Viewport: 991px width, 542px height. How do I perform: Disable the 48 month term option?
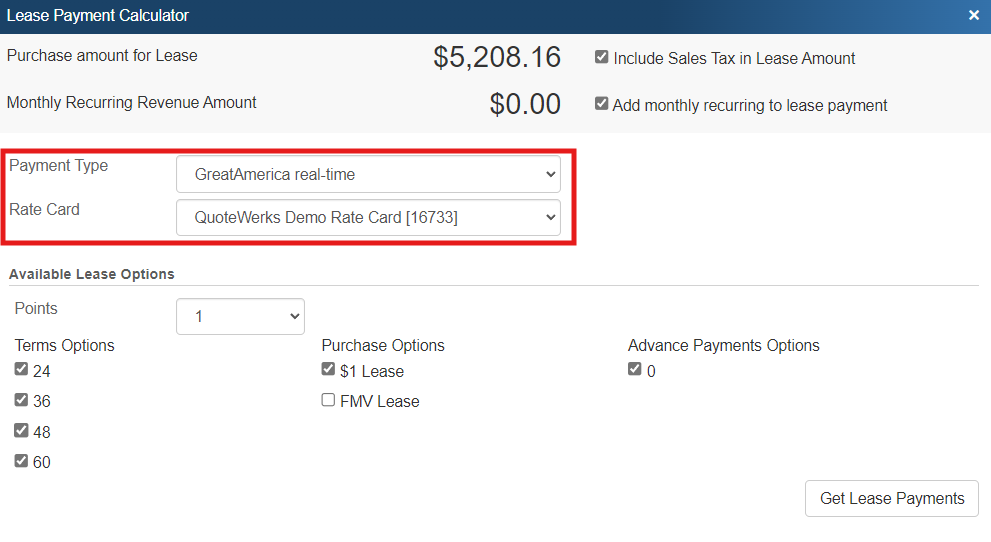point(21,431)
